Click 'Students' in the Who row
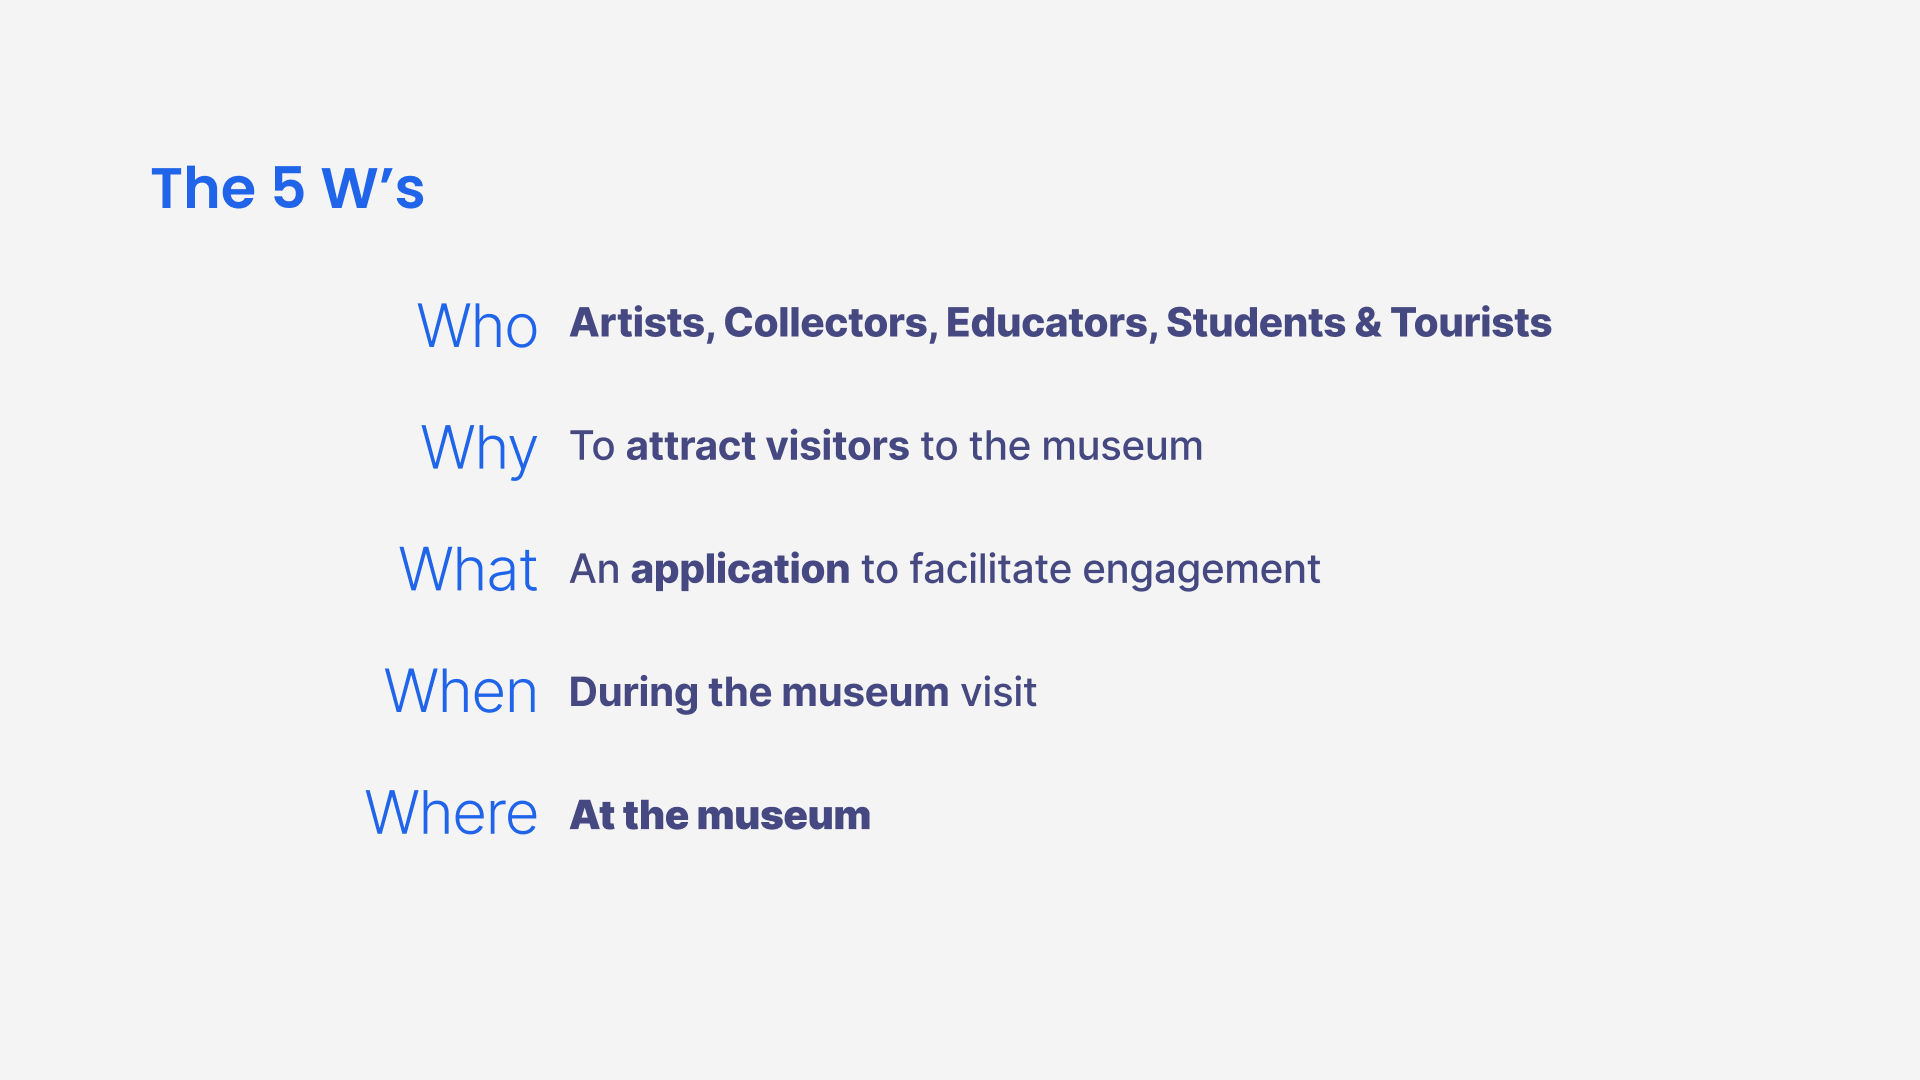 [x=1256, y=323]
